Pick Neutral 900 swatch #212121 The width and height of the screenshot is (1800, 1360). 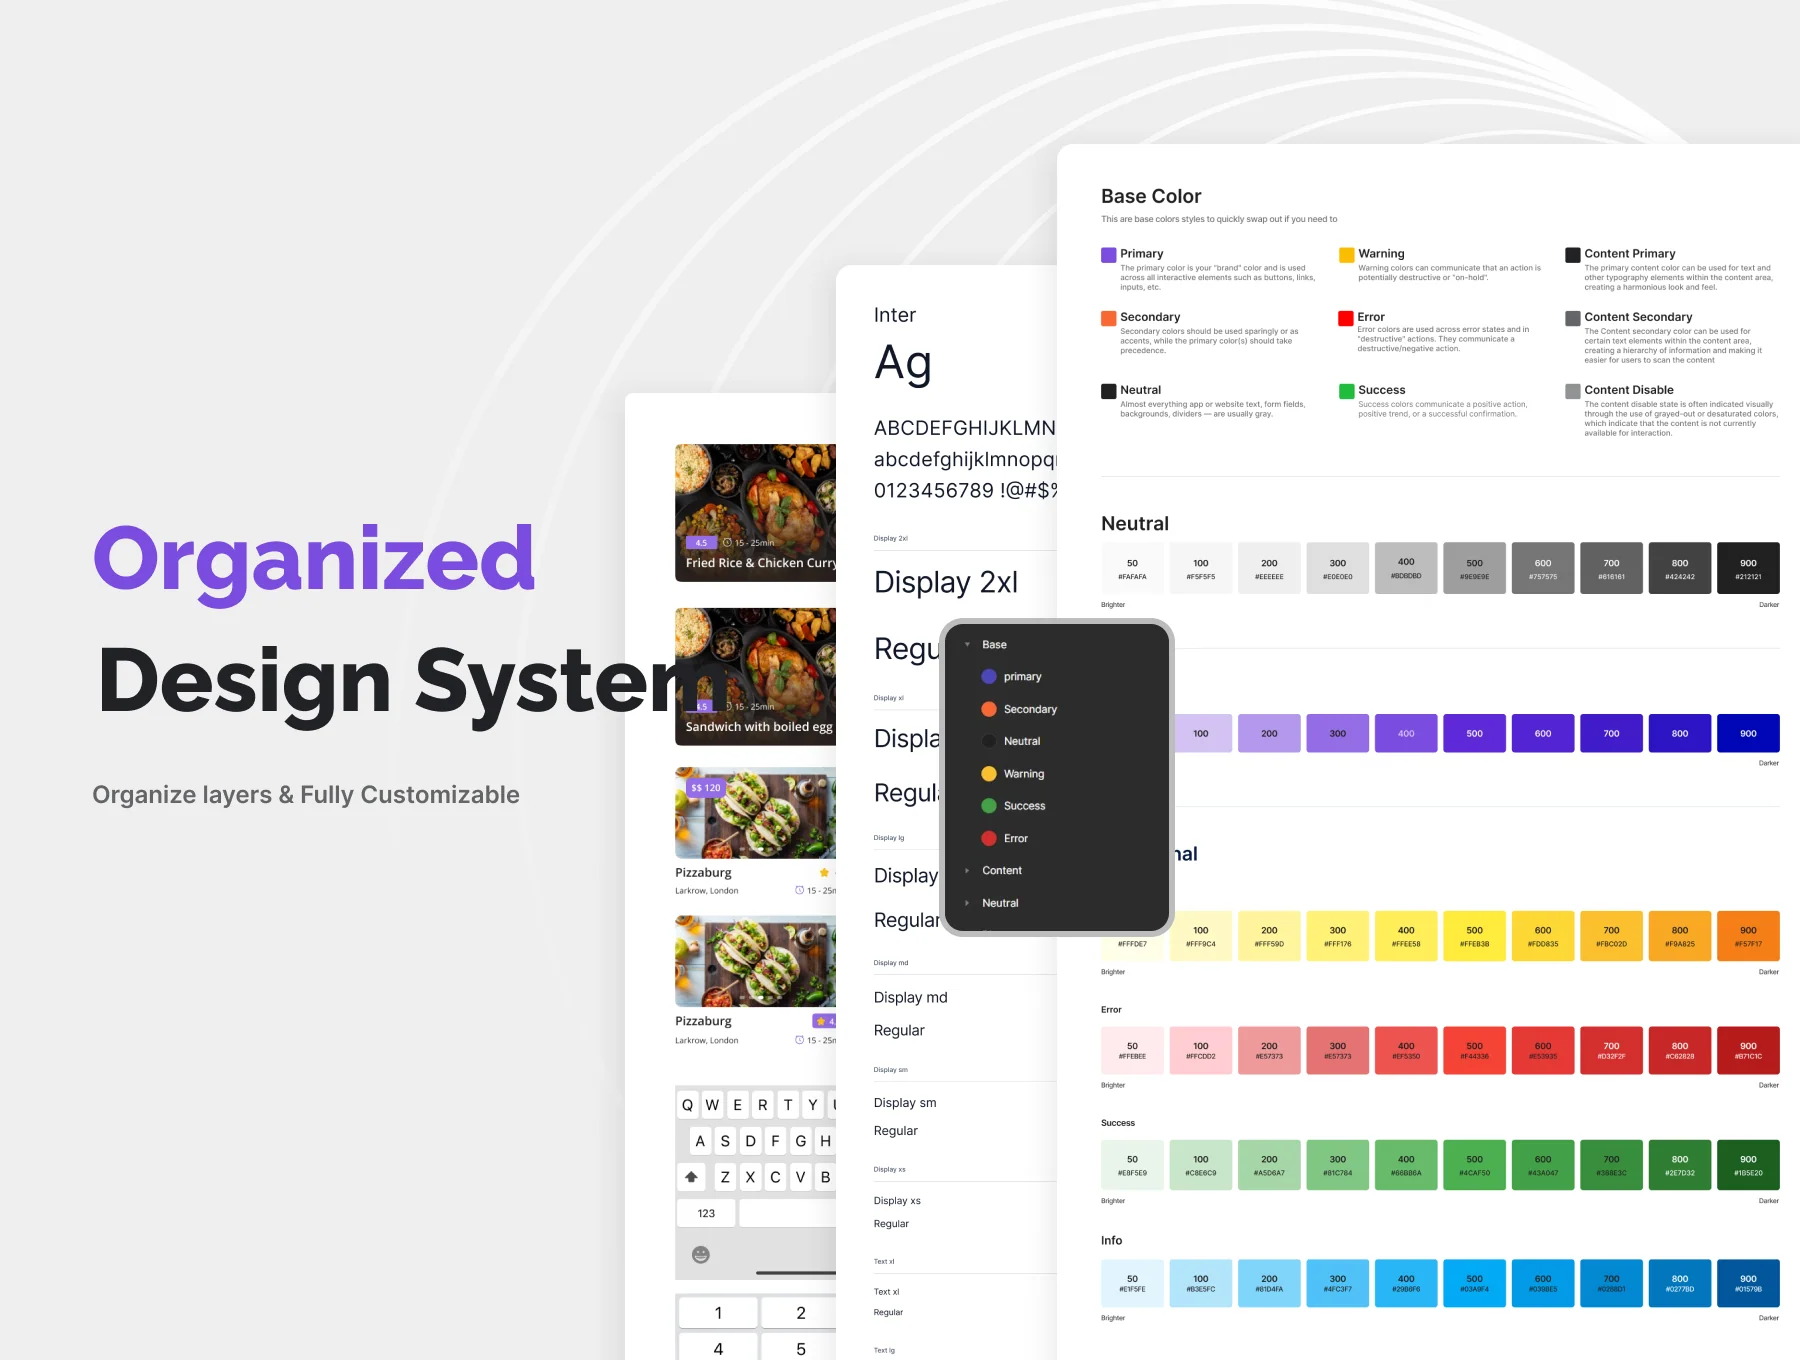click(x=1748, y=568)
